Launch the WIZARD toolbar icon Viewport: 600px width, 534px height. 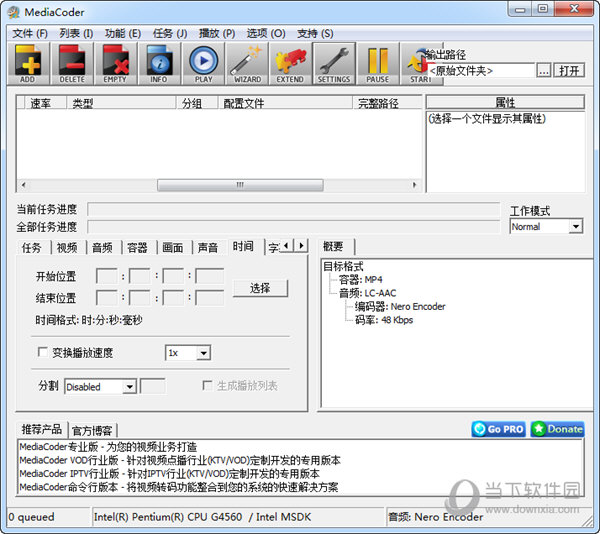point(247,63)
